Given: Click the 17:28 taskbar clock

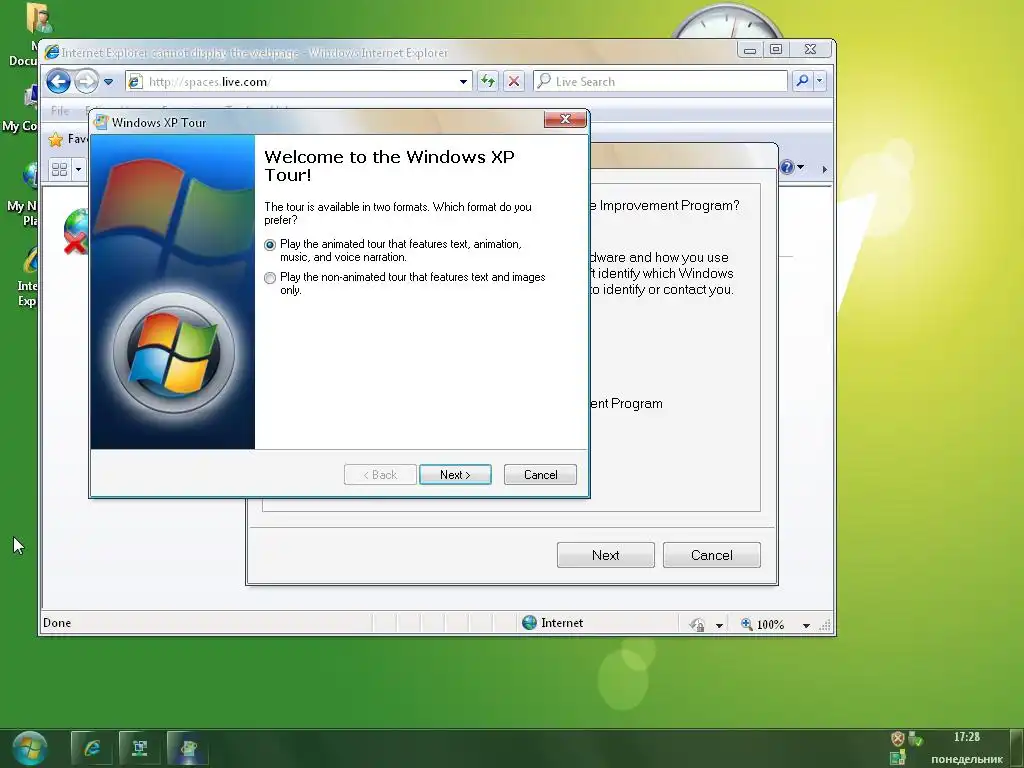Looking at the screenshot, I should pos(967,737).
